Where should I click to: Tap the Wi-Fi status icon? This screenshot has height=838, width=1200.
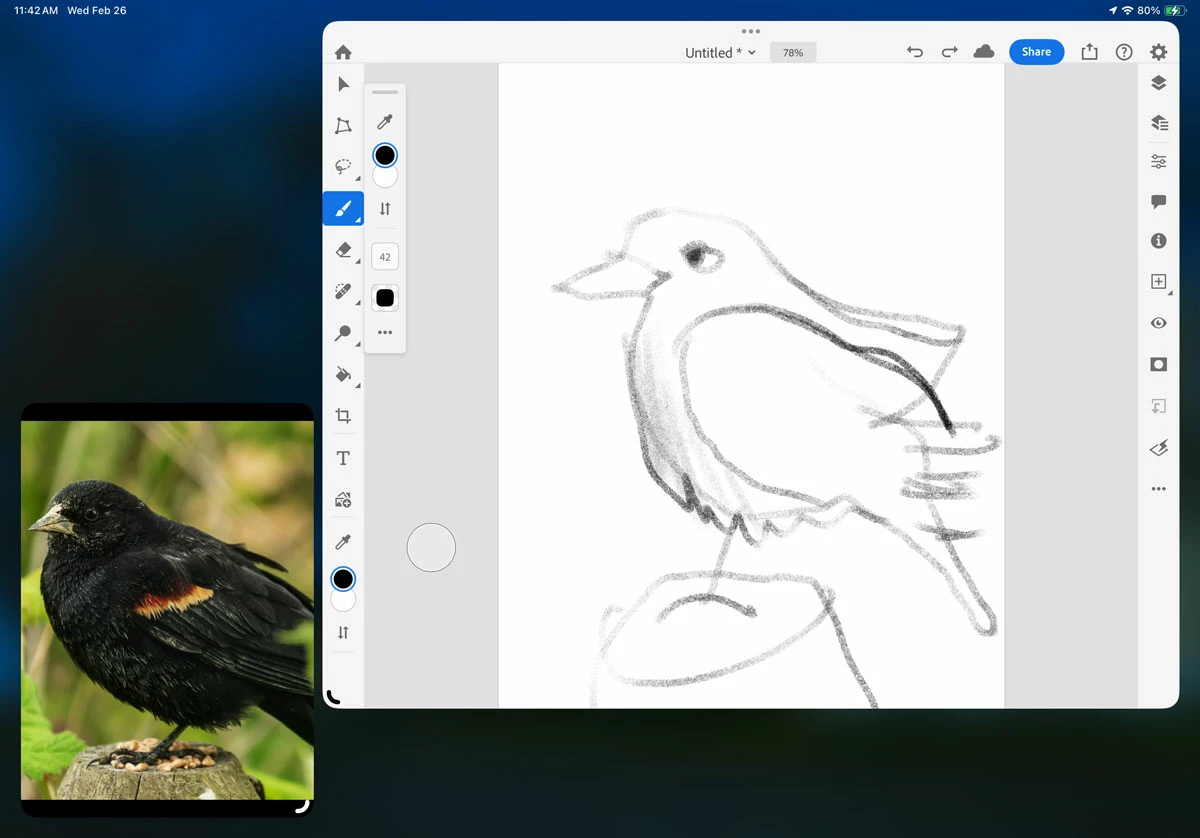1127,10
